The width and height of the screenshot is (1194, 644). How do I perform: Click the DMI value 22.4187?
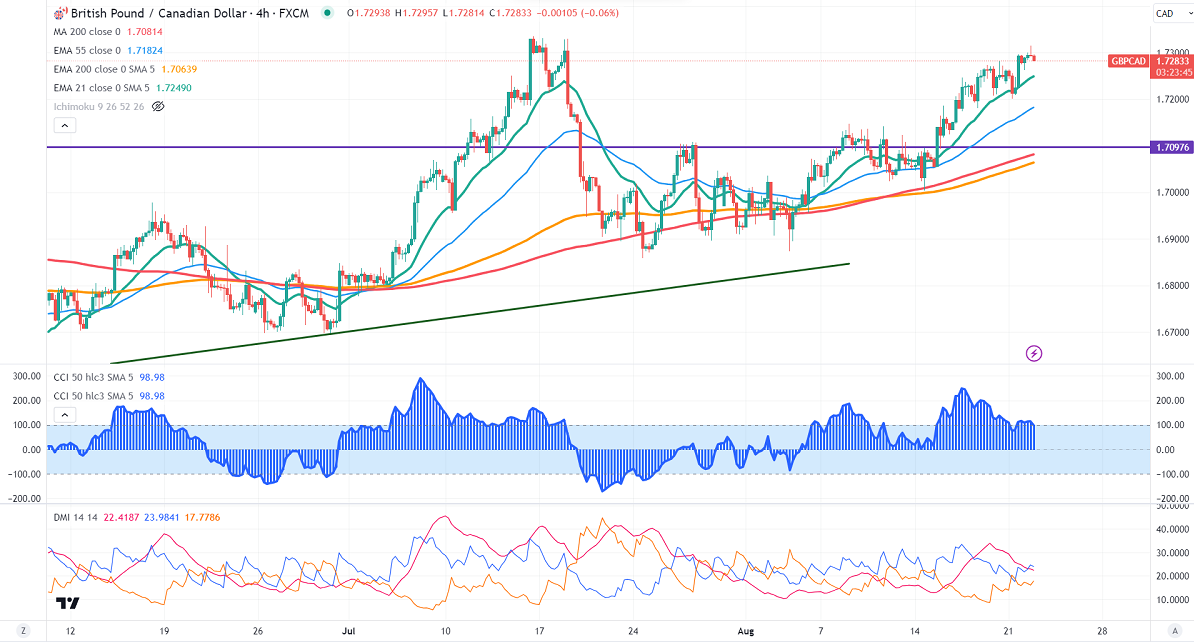pos(122,518)
